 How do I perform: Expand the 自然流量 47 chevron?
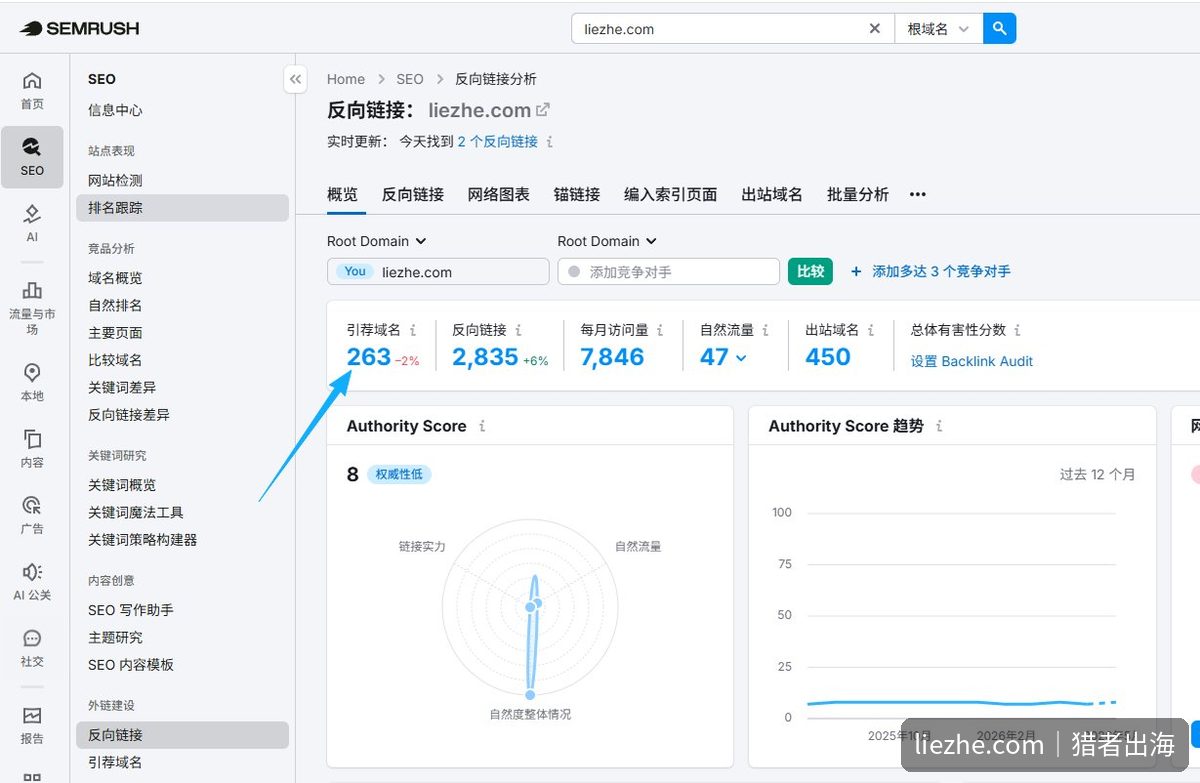pos(741,358)
